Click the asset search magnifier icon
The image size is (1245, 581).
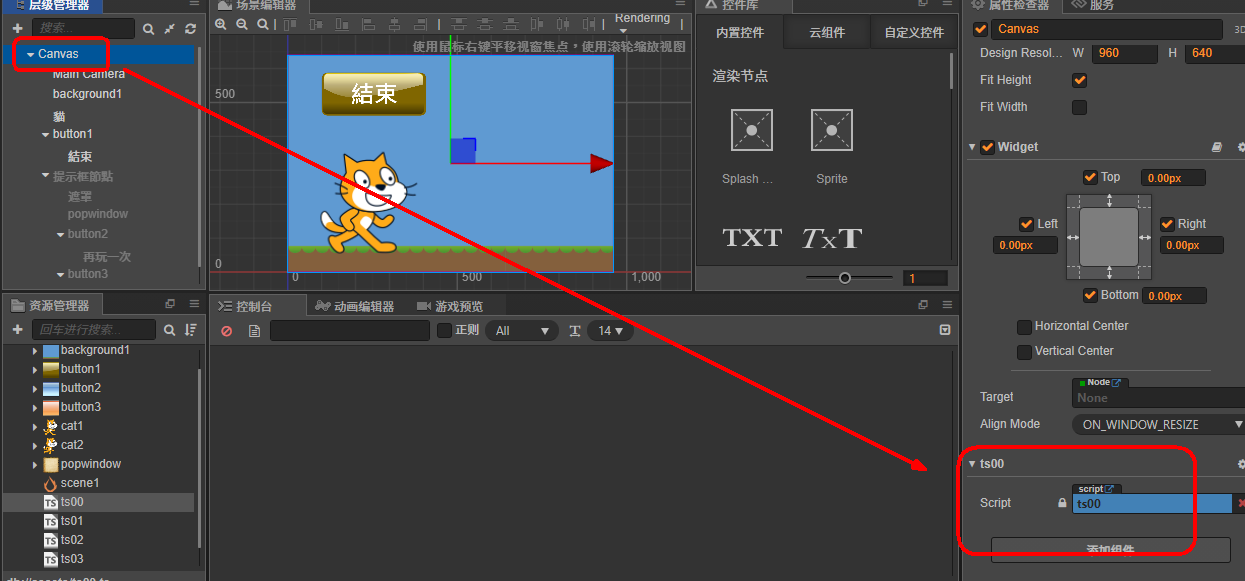pos(170,330)
